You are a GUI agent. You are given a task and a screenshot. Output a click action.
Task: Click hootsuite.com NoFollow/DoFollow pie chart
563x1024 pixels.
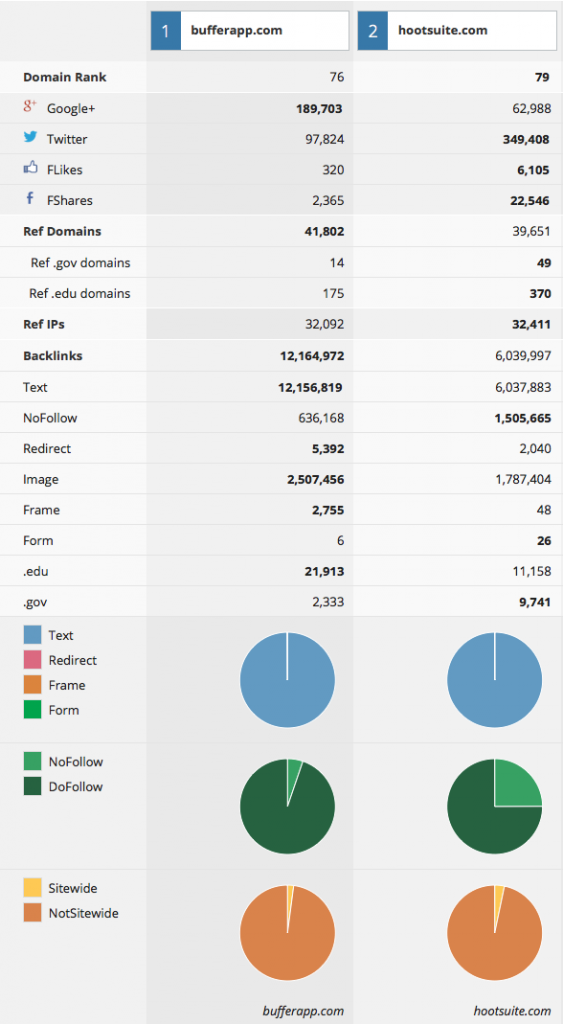tap(494, 807)
